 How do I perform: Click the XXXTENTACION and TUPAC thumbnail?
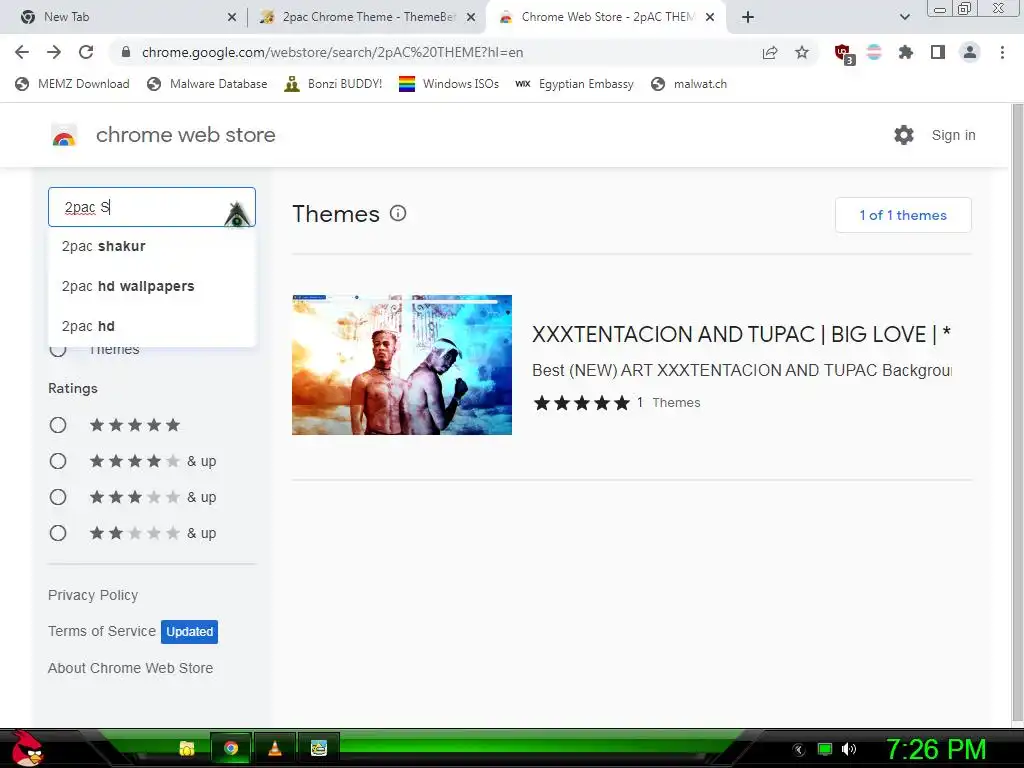coord(402,364)
